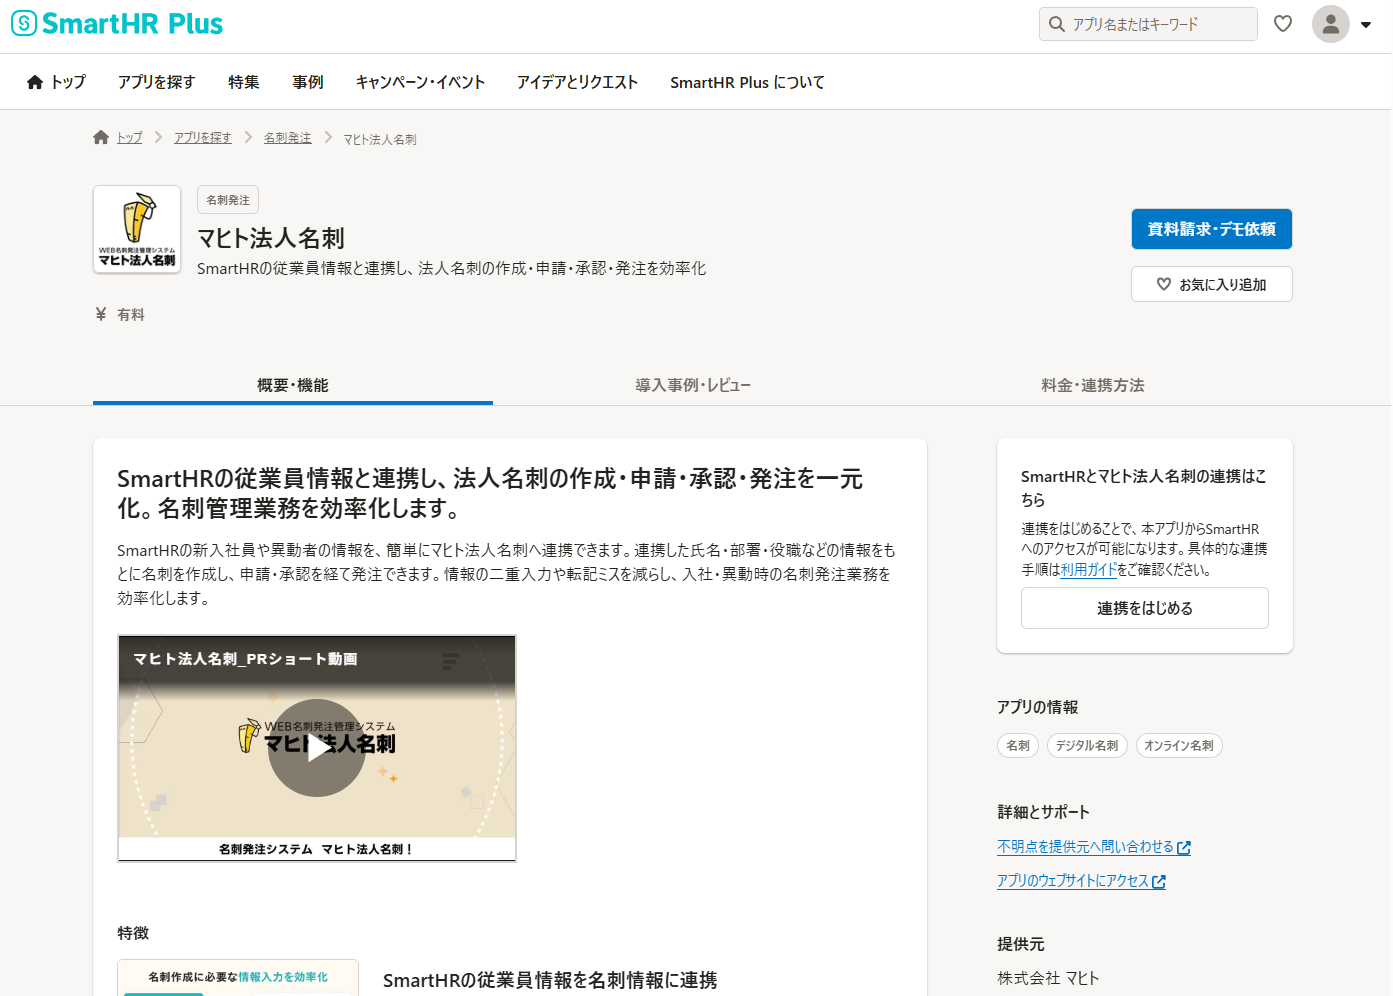Click the 特徴 section heading
The height and width of the screenshot is (996, 1393).
(x=133, y=933)
